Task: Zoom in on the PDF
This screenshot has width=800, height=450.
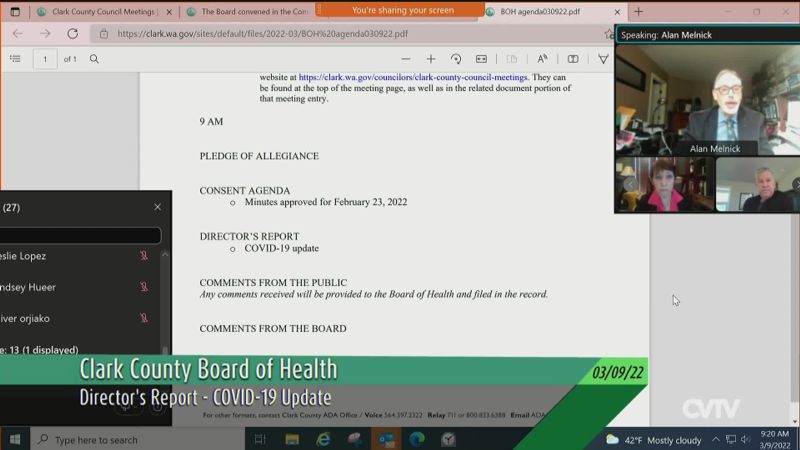Action: 431,59
